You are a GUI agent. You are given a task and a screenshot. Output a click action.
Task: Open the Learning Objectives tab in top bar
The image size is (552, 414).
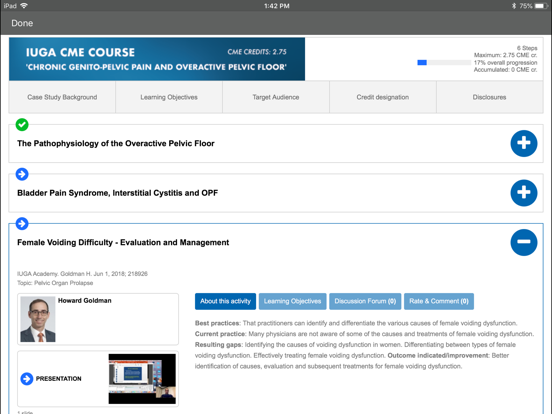pyautogui.click(x=169, y=97)
